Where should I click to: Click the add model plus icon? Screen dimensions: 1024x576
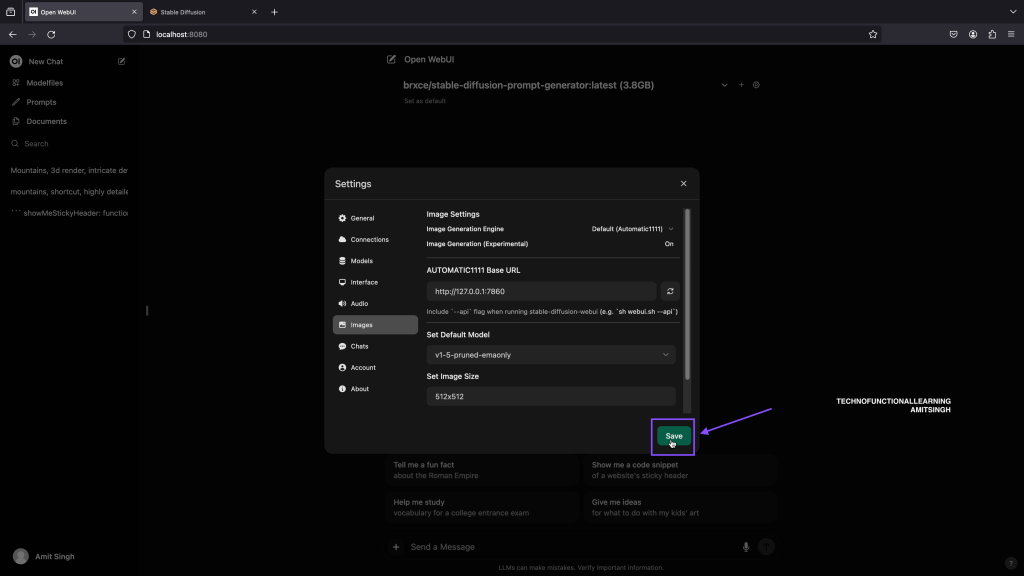point(741,85)
